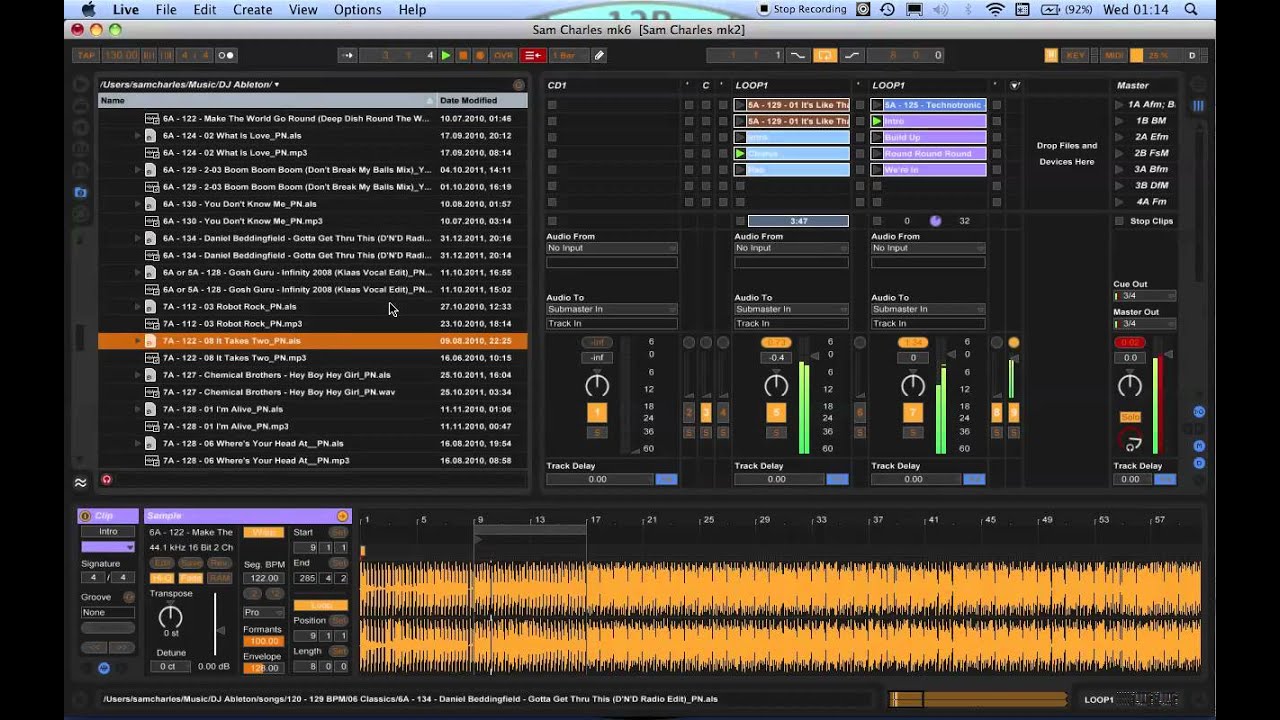Screen dimensions: 1280x720
Task: Click the Follow arrow button
Action: (347, 55)
